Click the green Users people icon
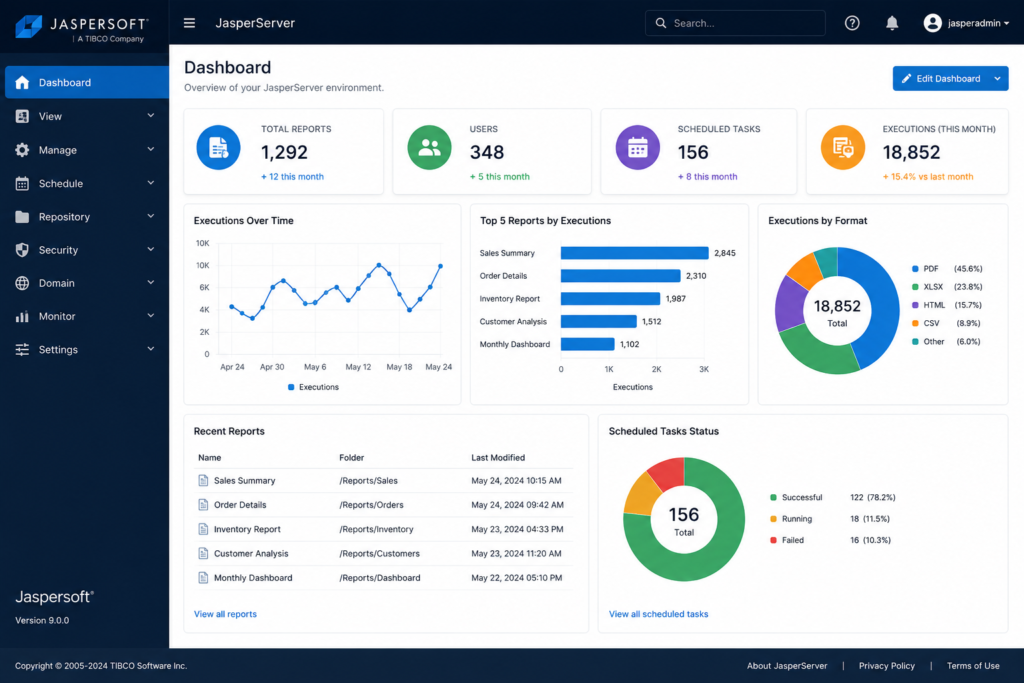Screen dimensions: 1024x683 pos(429,148)
